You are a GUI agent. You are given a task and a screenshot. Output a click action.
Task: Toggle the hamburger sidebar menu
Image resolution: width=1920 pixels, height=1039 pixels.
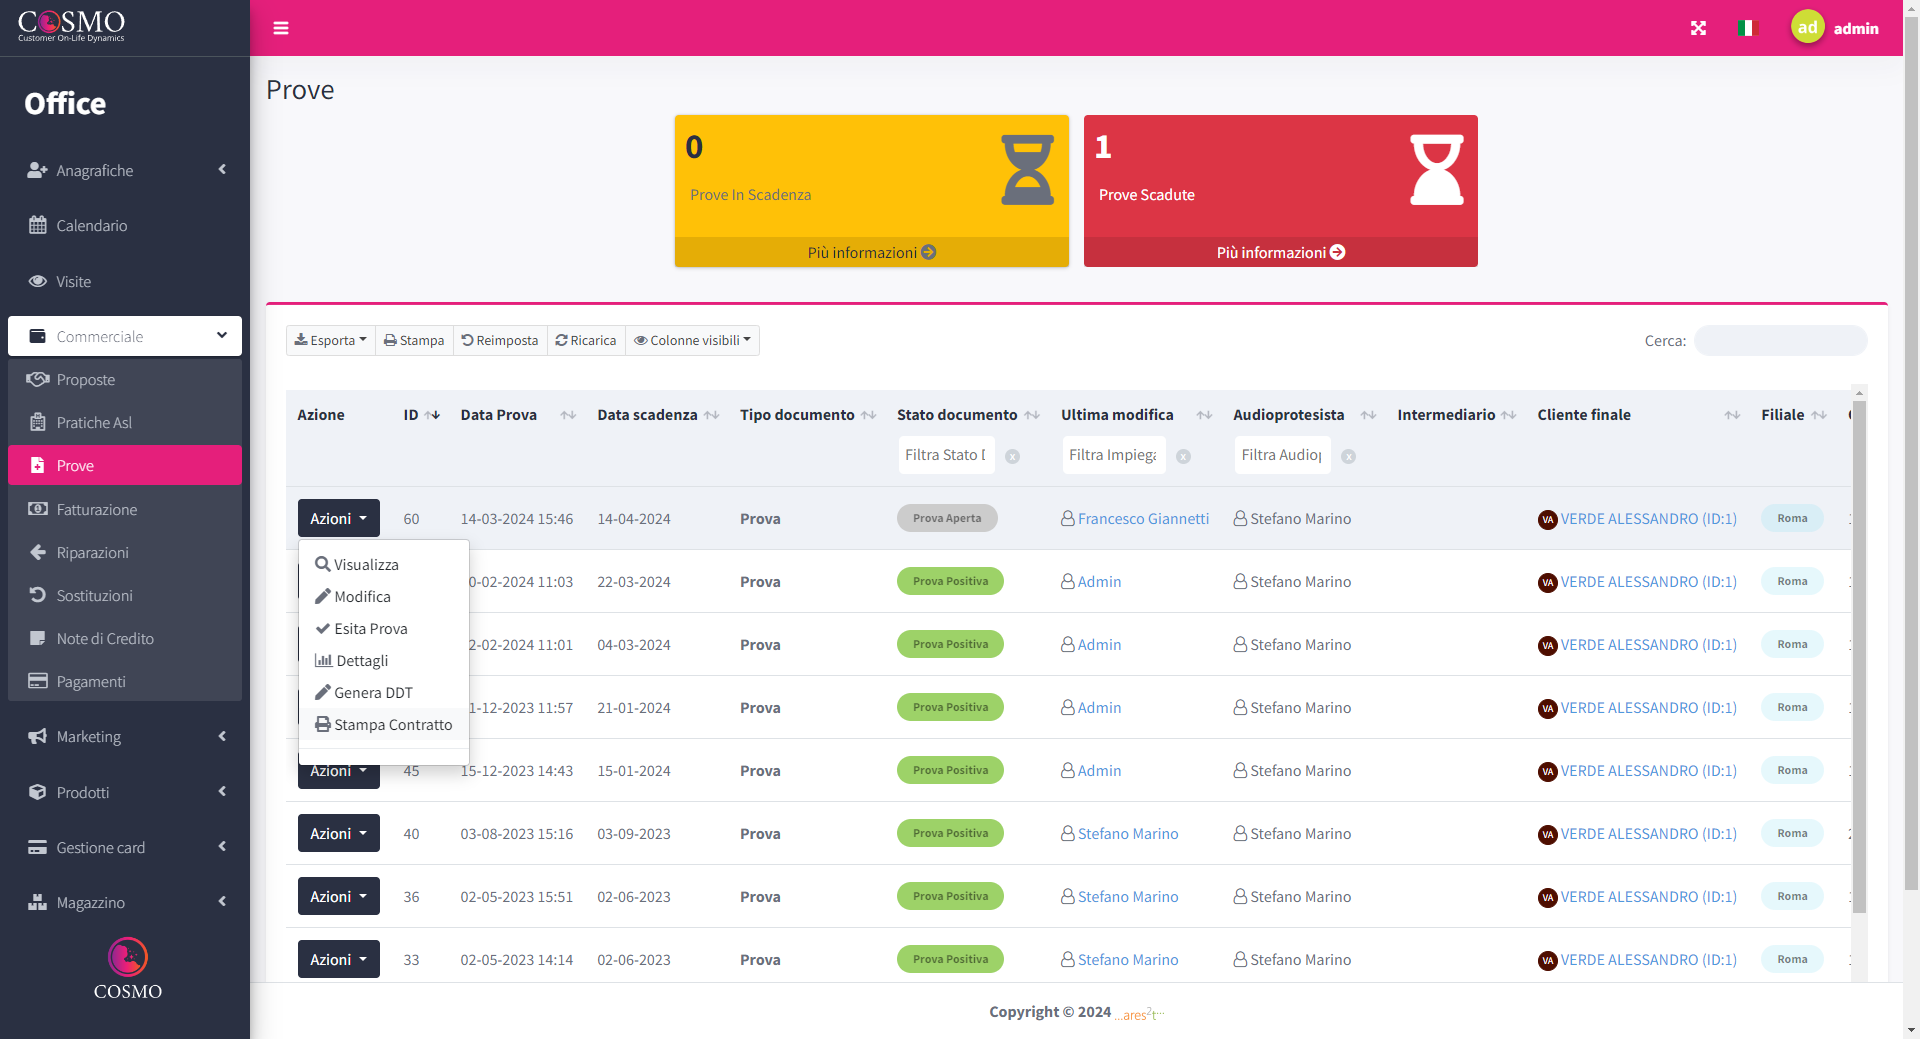[x=281, y=28]
